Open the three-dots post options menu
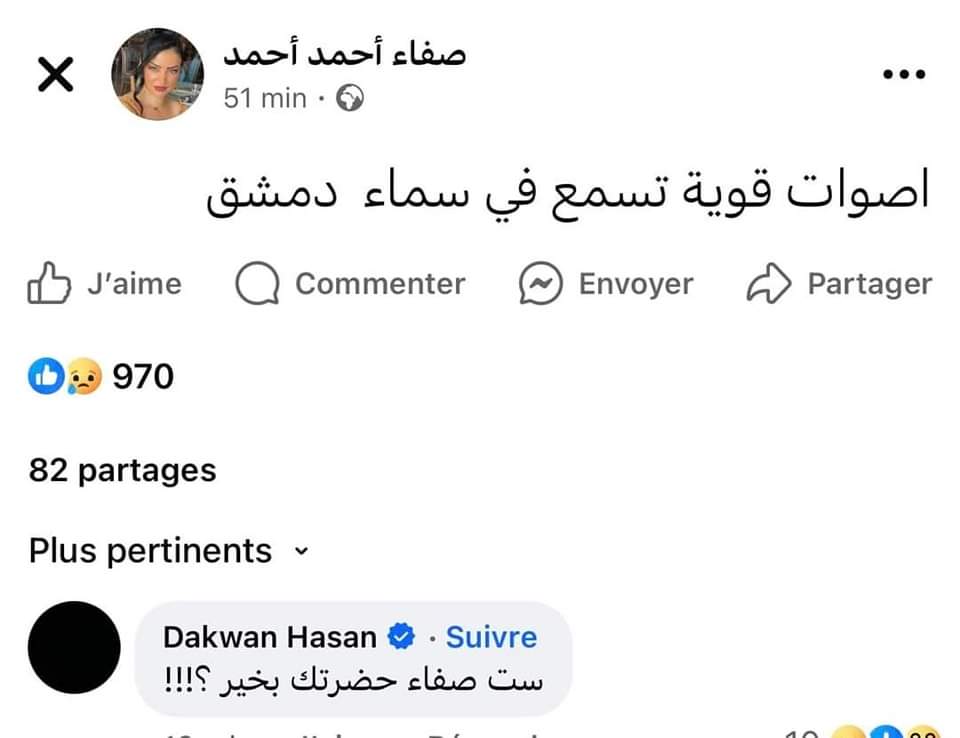The height and width of the screenshot is (738, 960). click(x=905, y=75)
